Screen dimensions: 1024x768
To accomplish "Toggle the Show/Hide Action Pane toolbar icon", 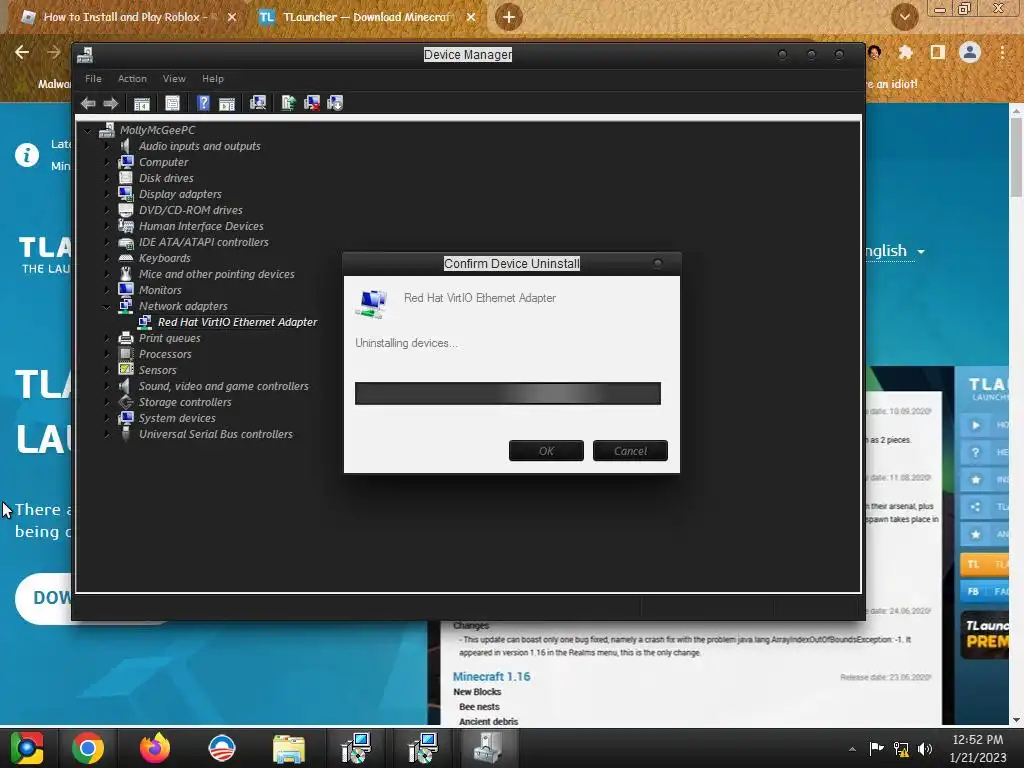I will (x=227, y=103).
